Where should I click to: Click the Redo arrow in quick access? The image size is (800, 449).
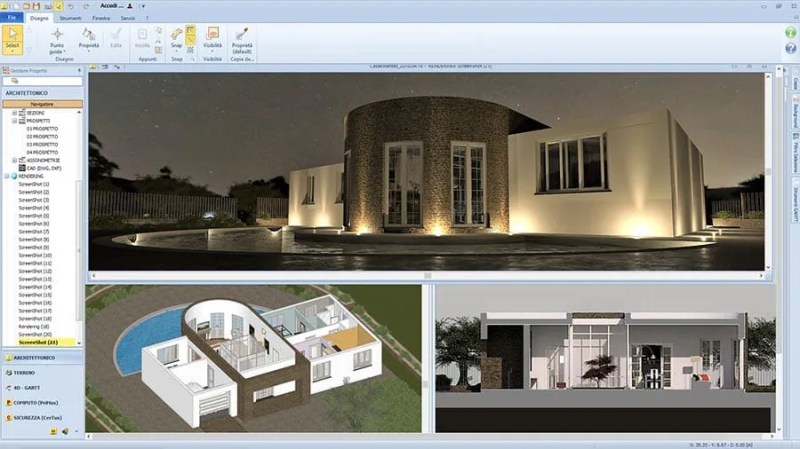click(x=86, y=6)
